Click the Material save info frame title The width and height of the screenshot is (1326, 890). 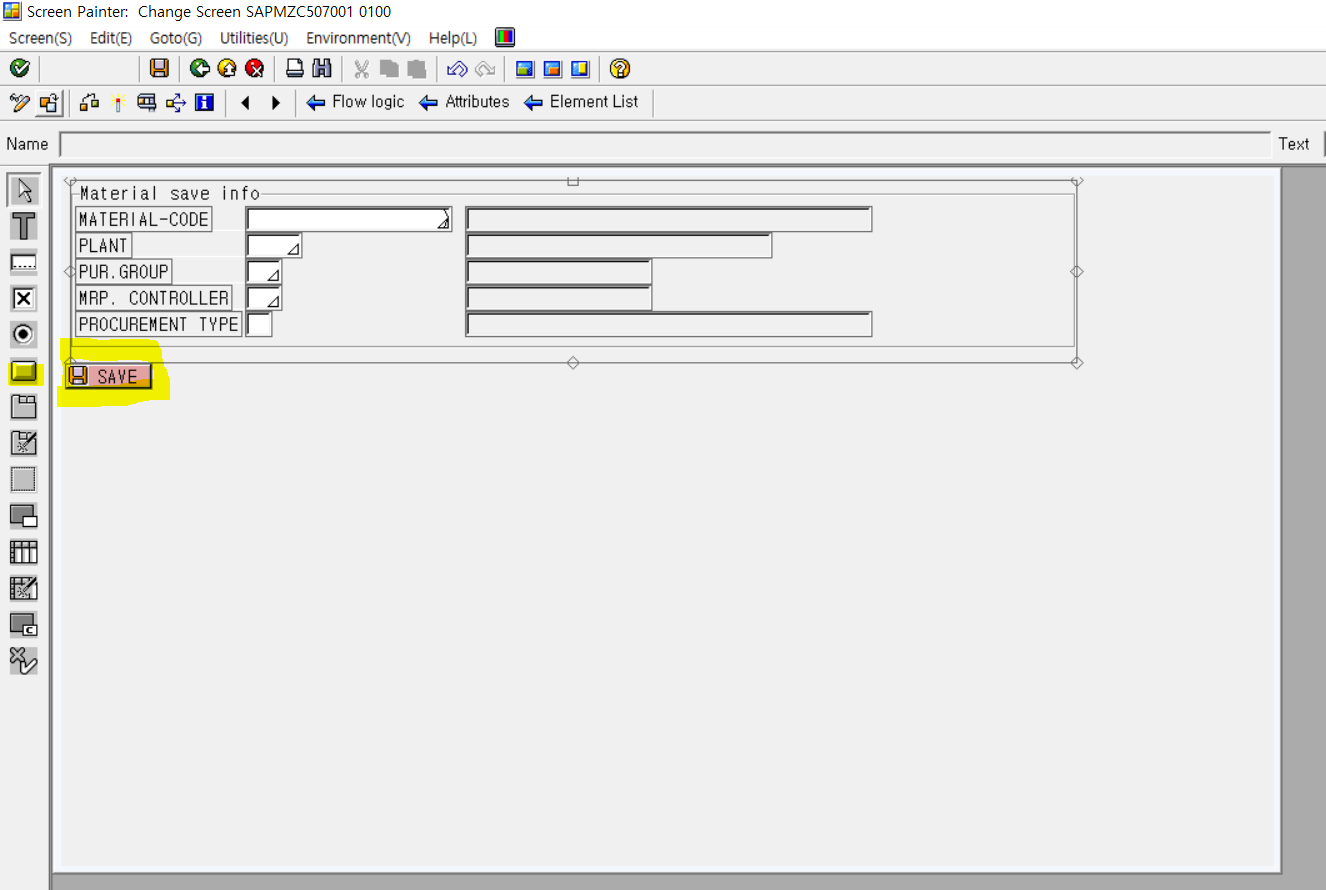click(170, 194)
